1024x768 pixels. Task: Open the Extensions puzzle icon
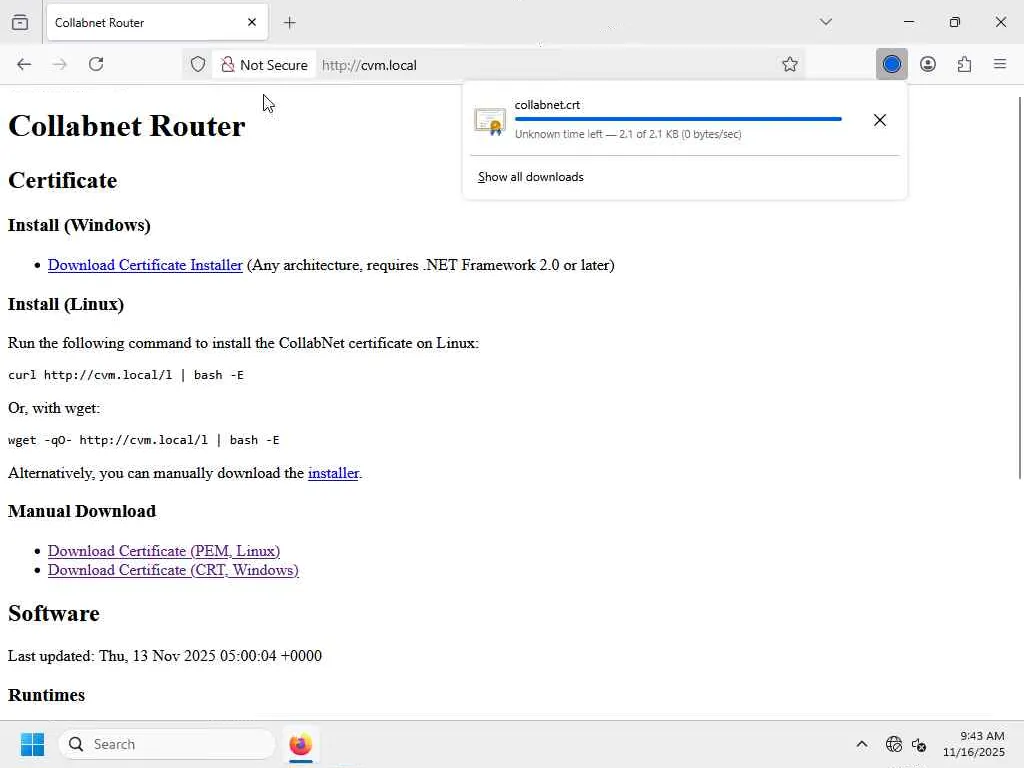tap(964, 64)
